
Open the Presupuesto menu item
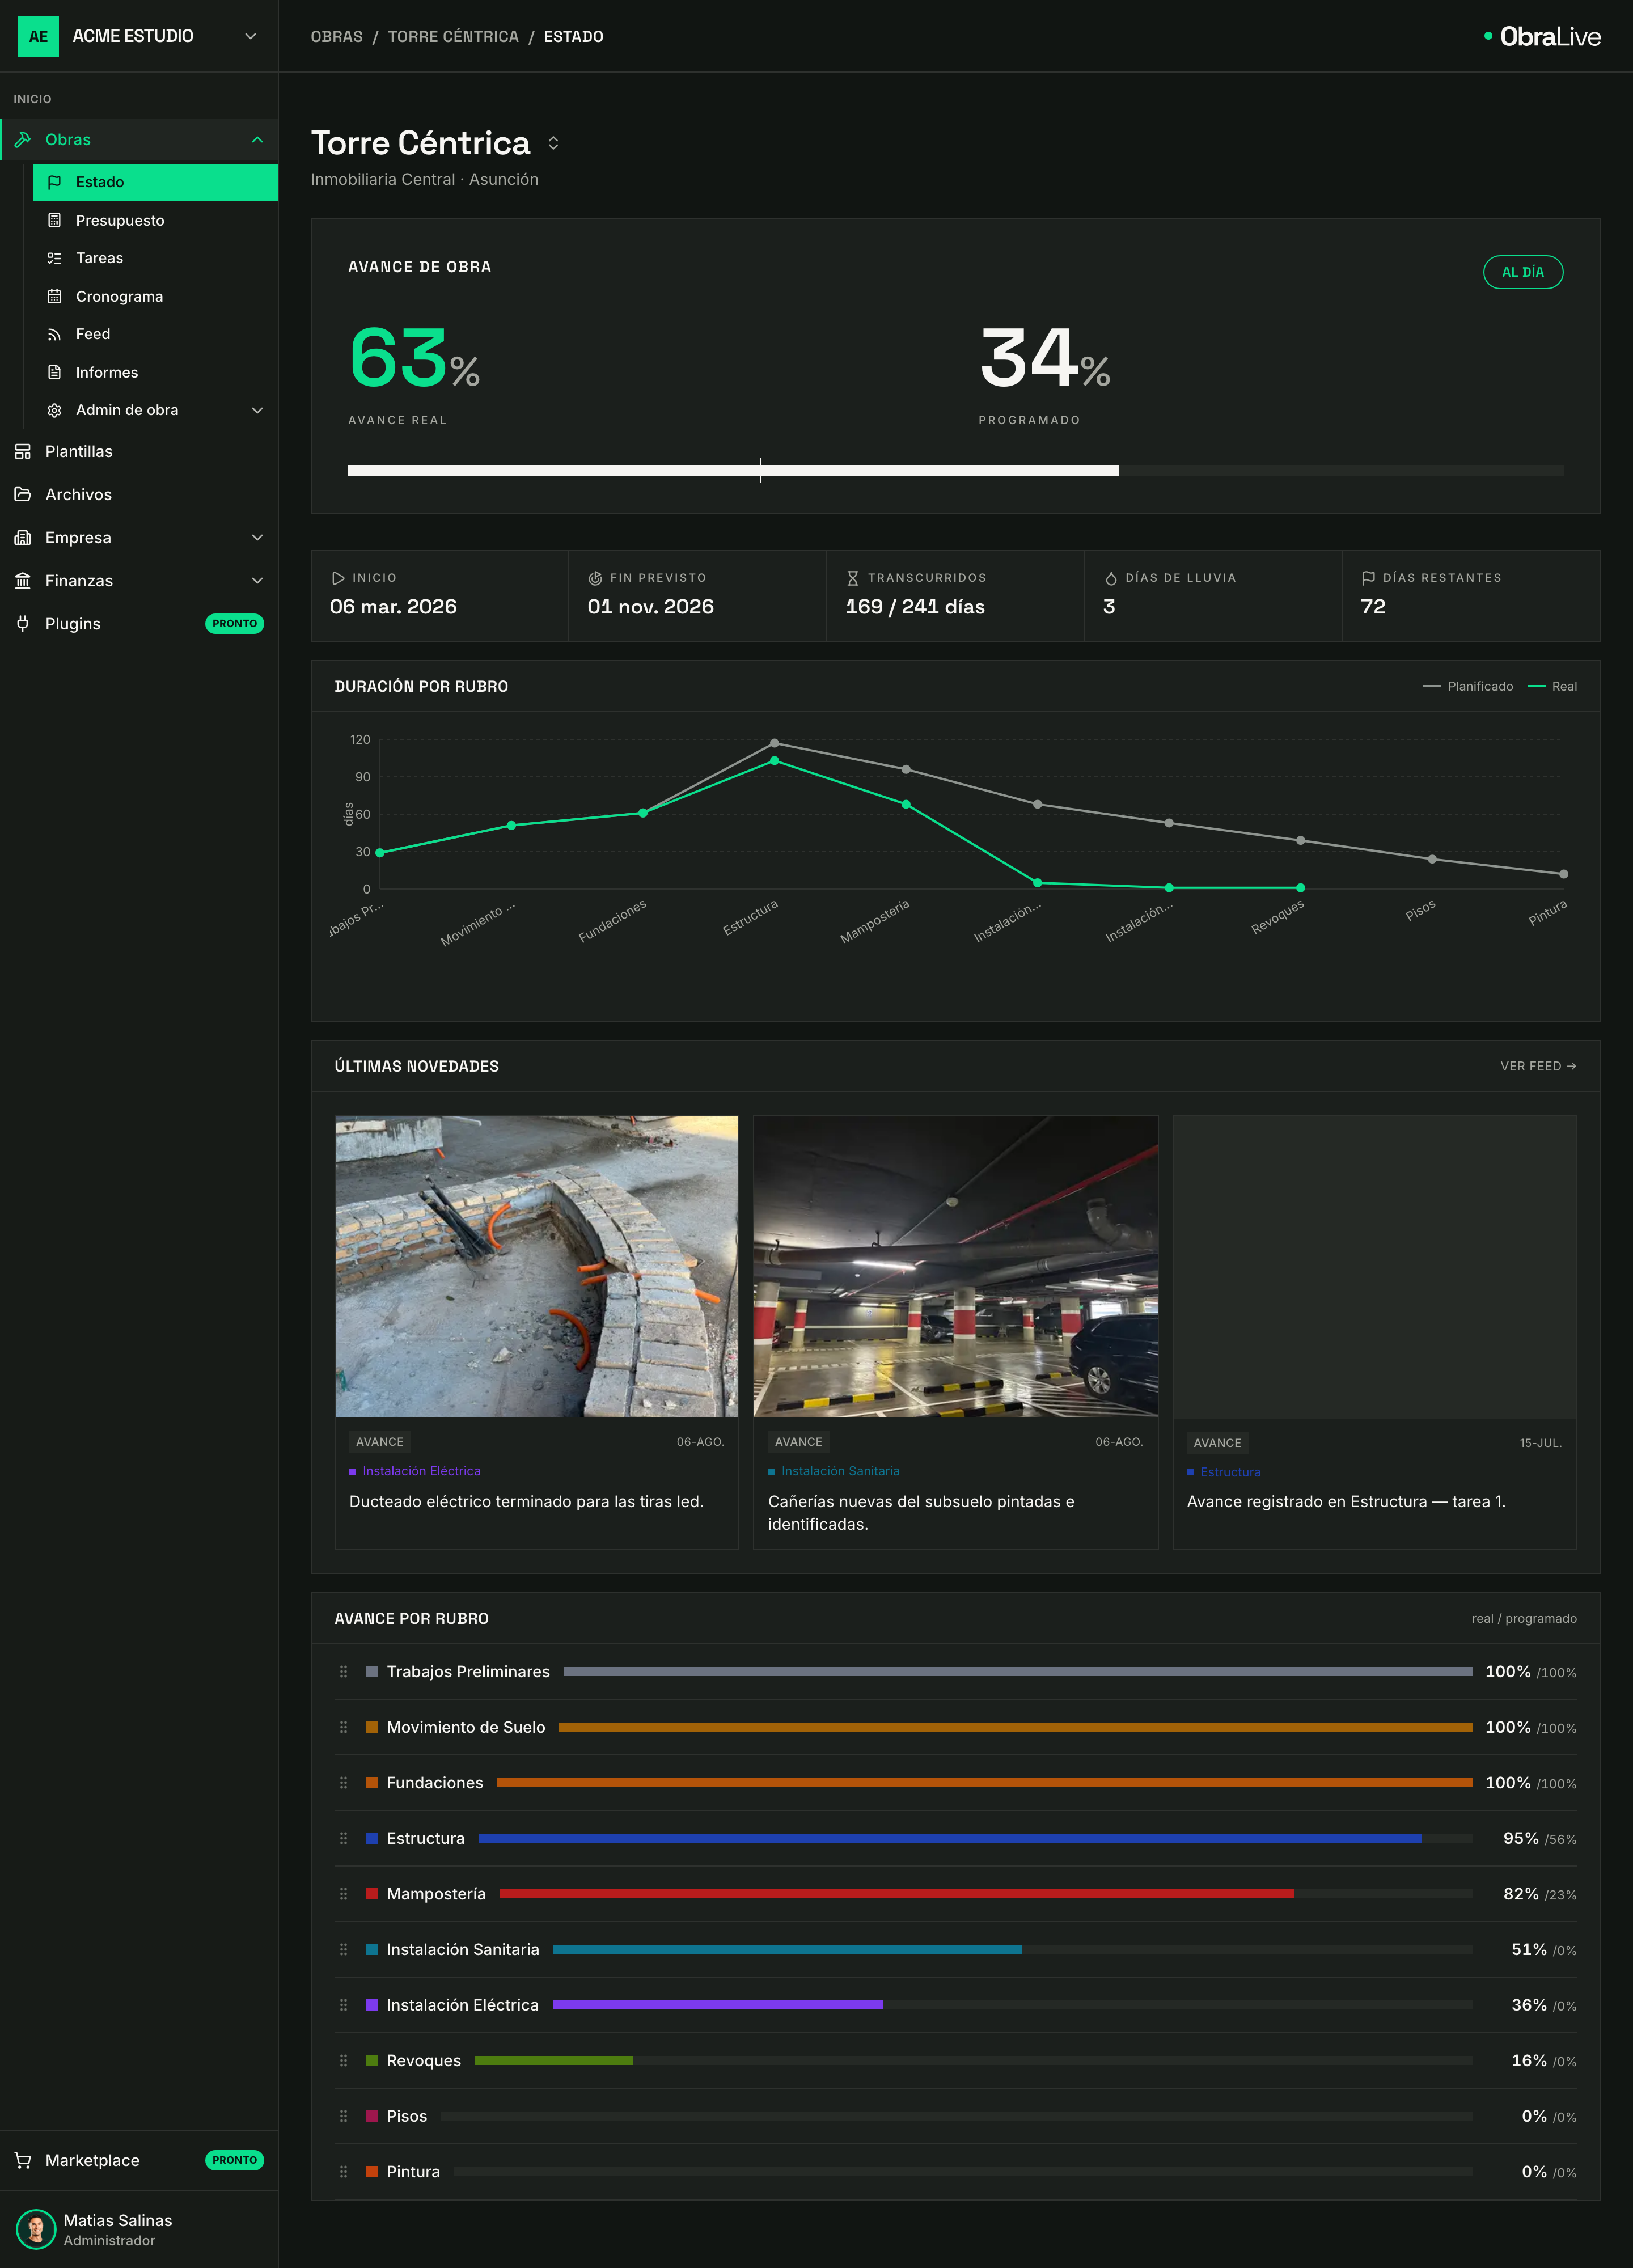(x=155, y=220)
